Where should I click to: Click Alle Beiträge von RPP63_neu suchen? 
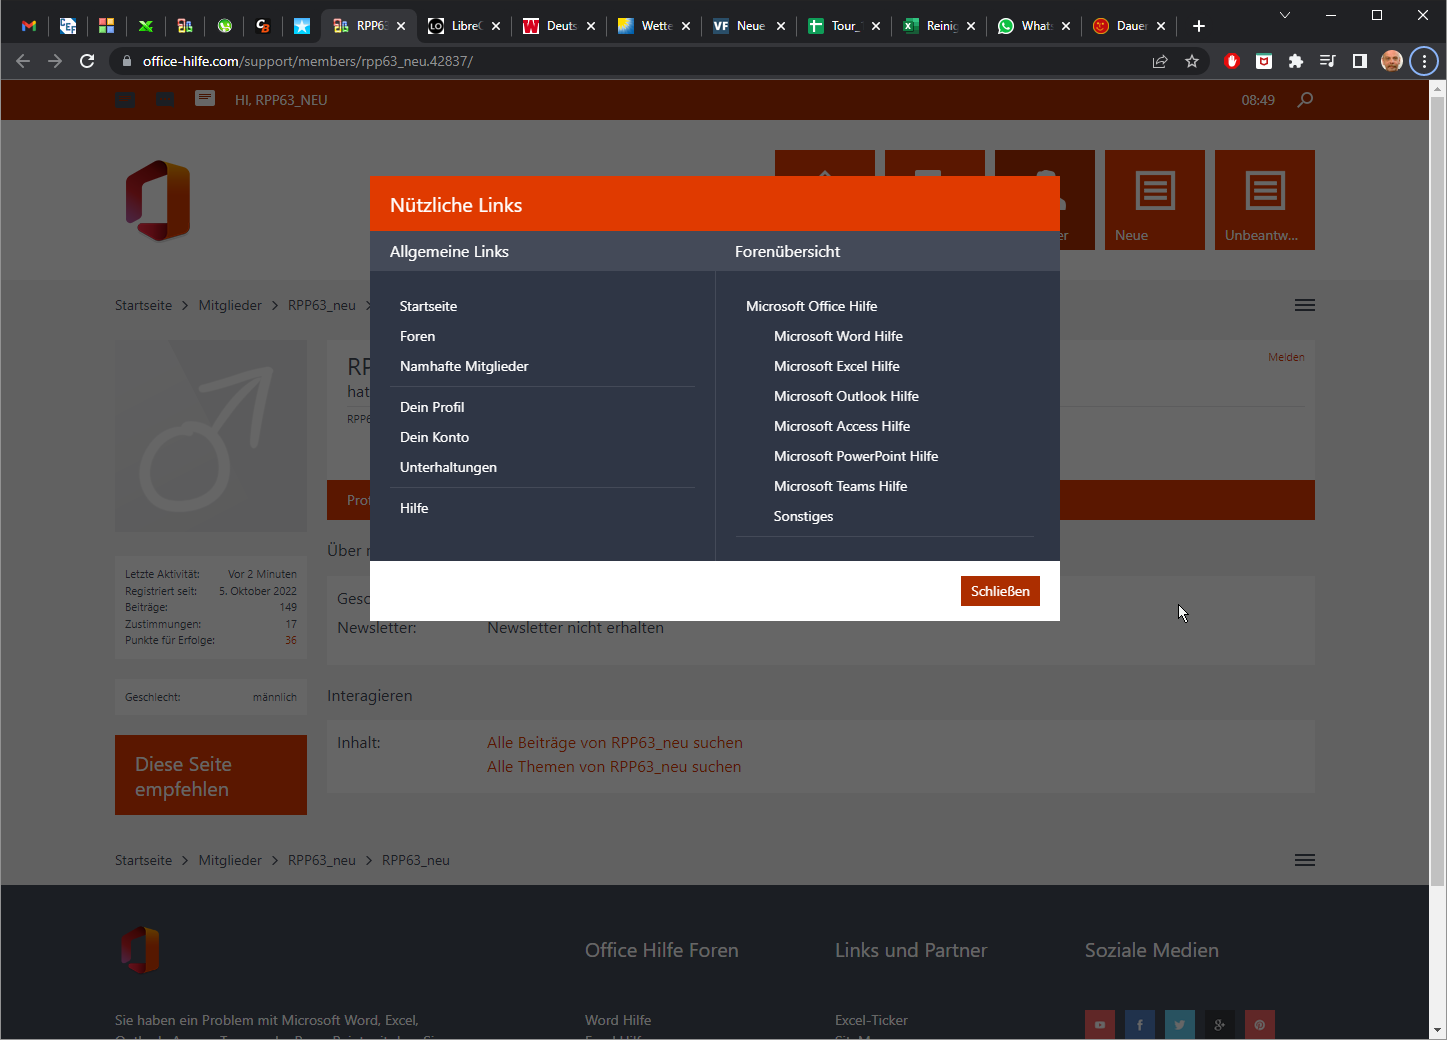click(614, 743)
